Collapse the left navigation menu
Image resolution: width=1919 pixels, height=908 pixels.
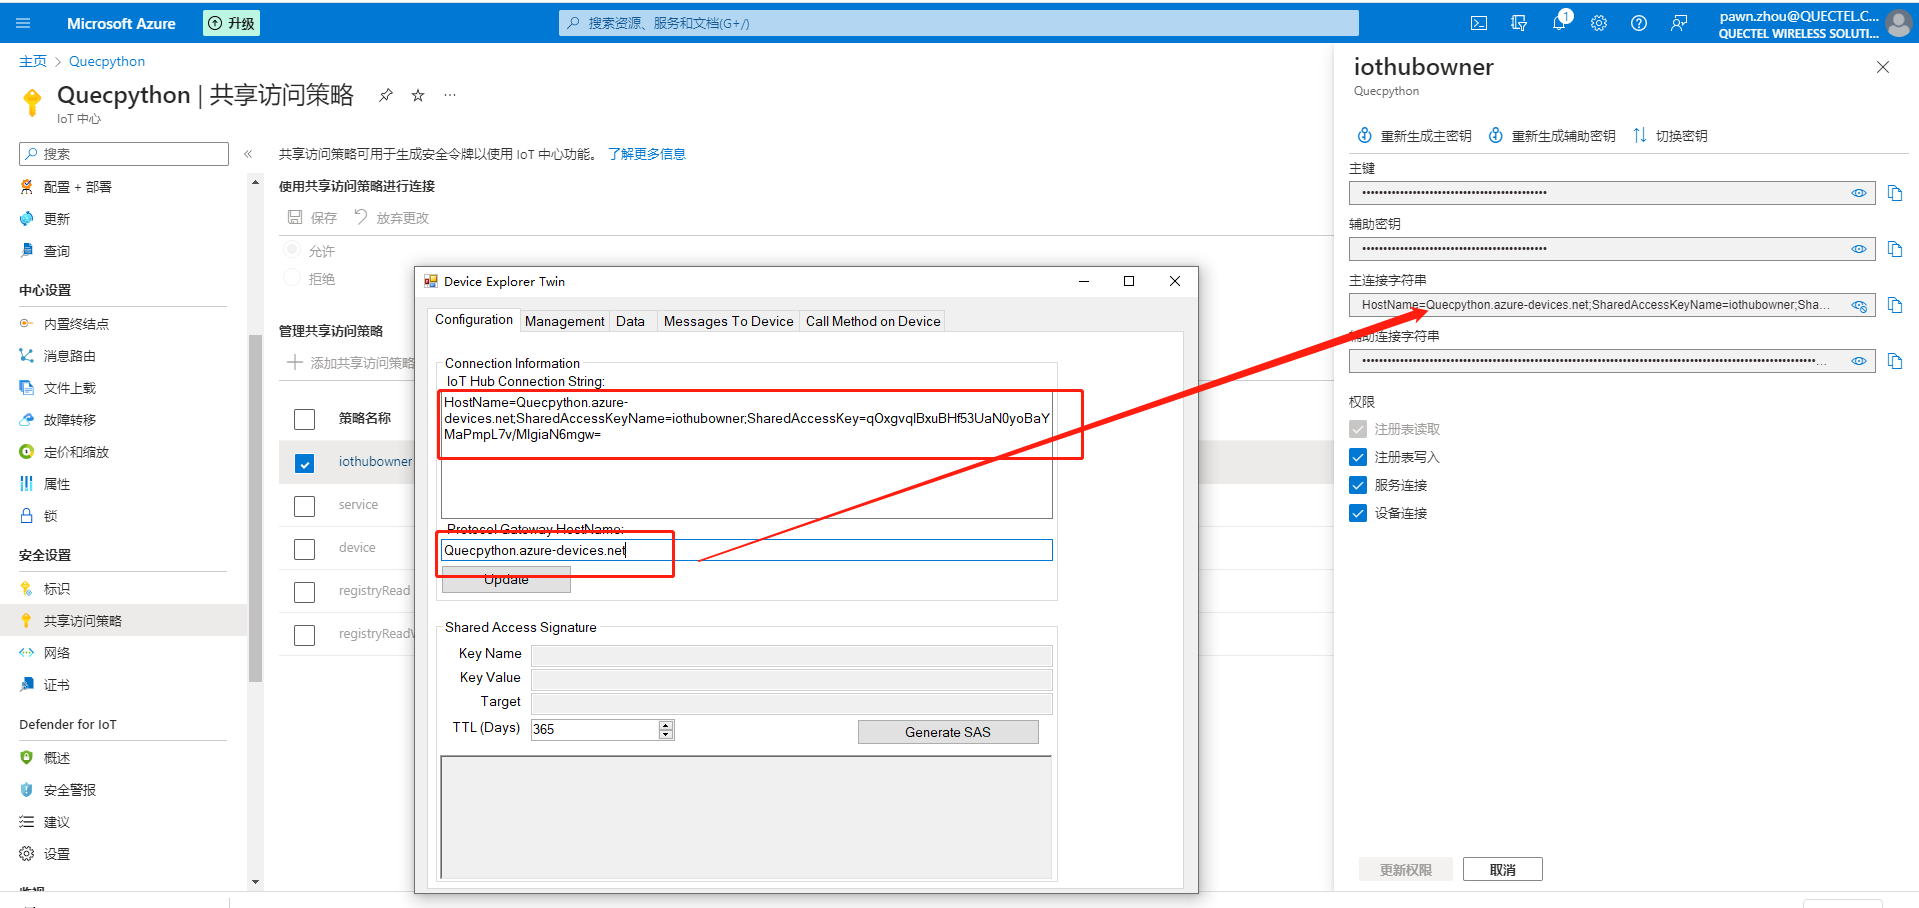[x=248, y=154]
